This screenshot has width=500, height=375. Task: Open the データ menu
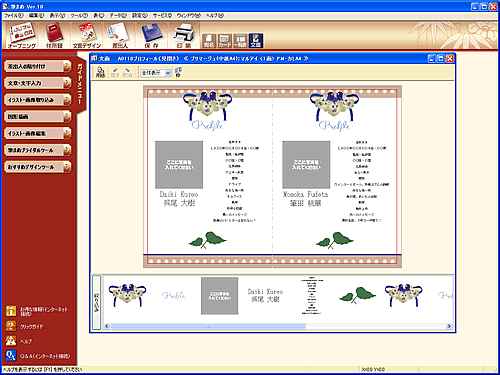point(118,15)
